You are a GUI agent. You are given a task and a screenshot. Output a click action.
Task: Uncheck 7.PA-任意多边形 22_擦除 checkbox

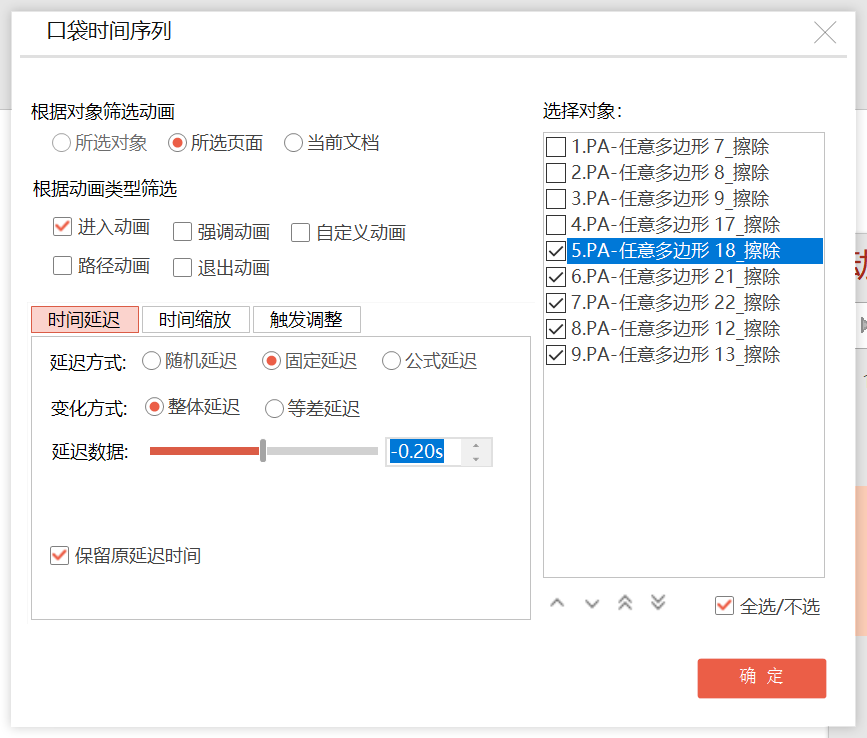[x=556, y=303]
